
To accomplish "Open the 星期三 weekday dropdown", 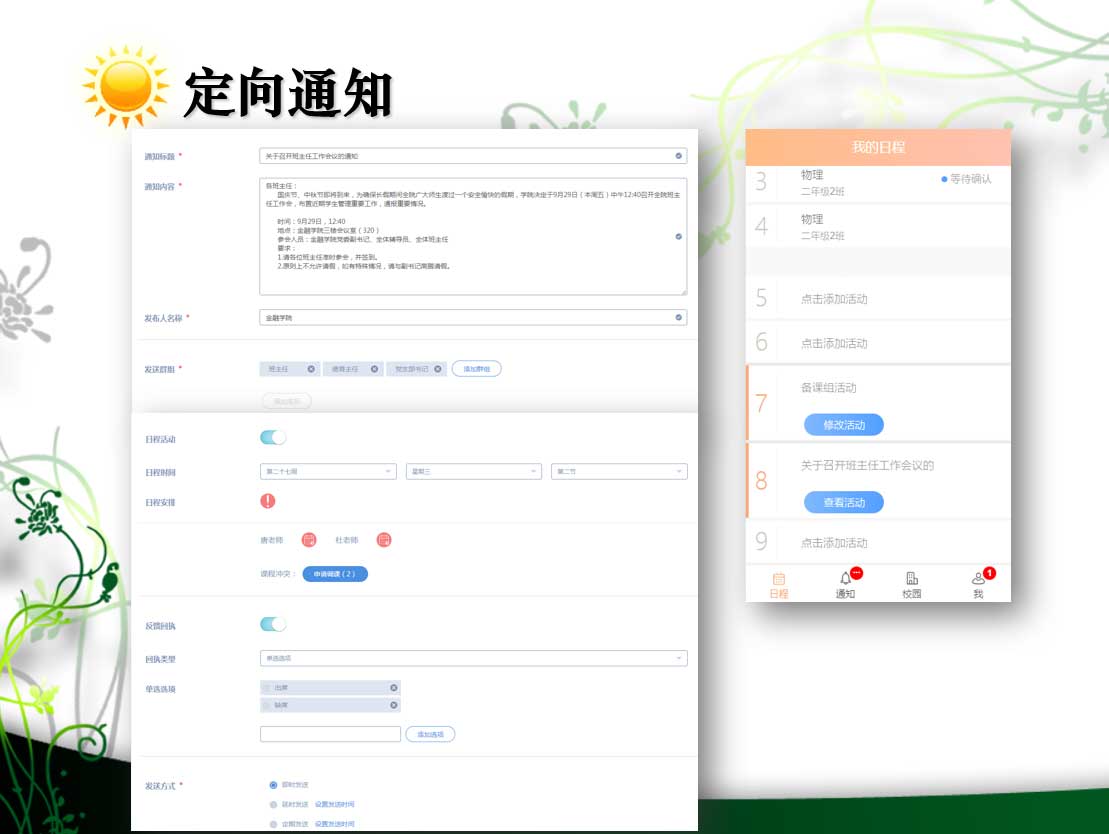I will point(473,471).
